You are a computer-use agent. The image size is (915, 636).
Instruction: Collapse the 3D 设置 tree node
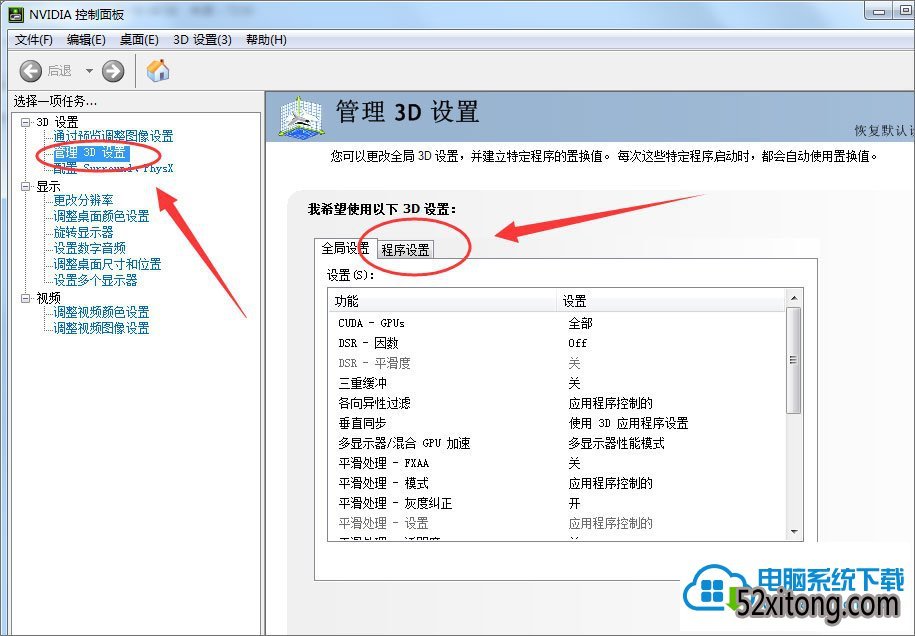(26, 122)
